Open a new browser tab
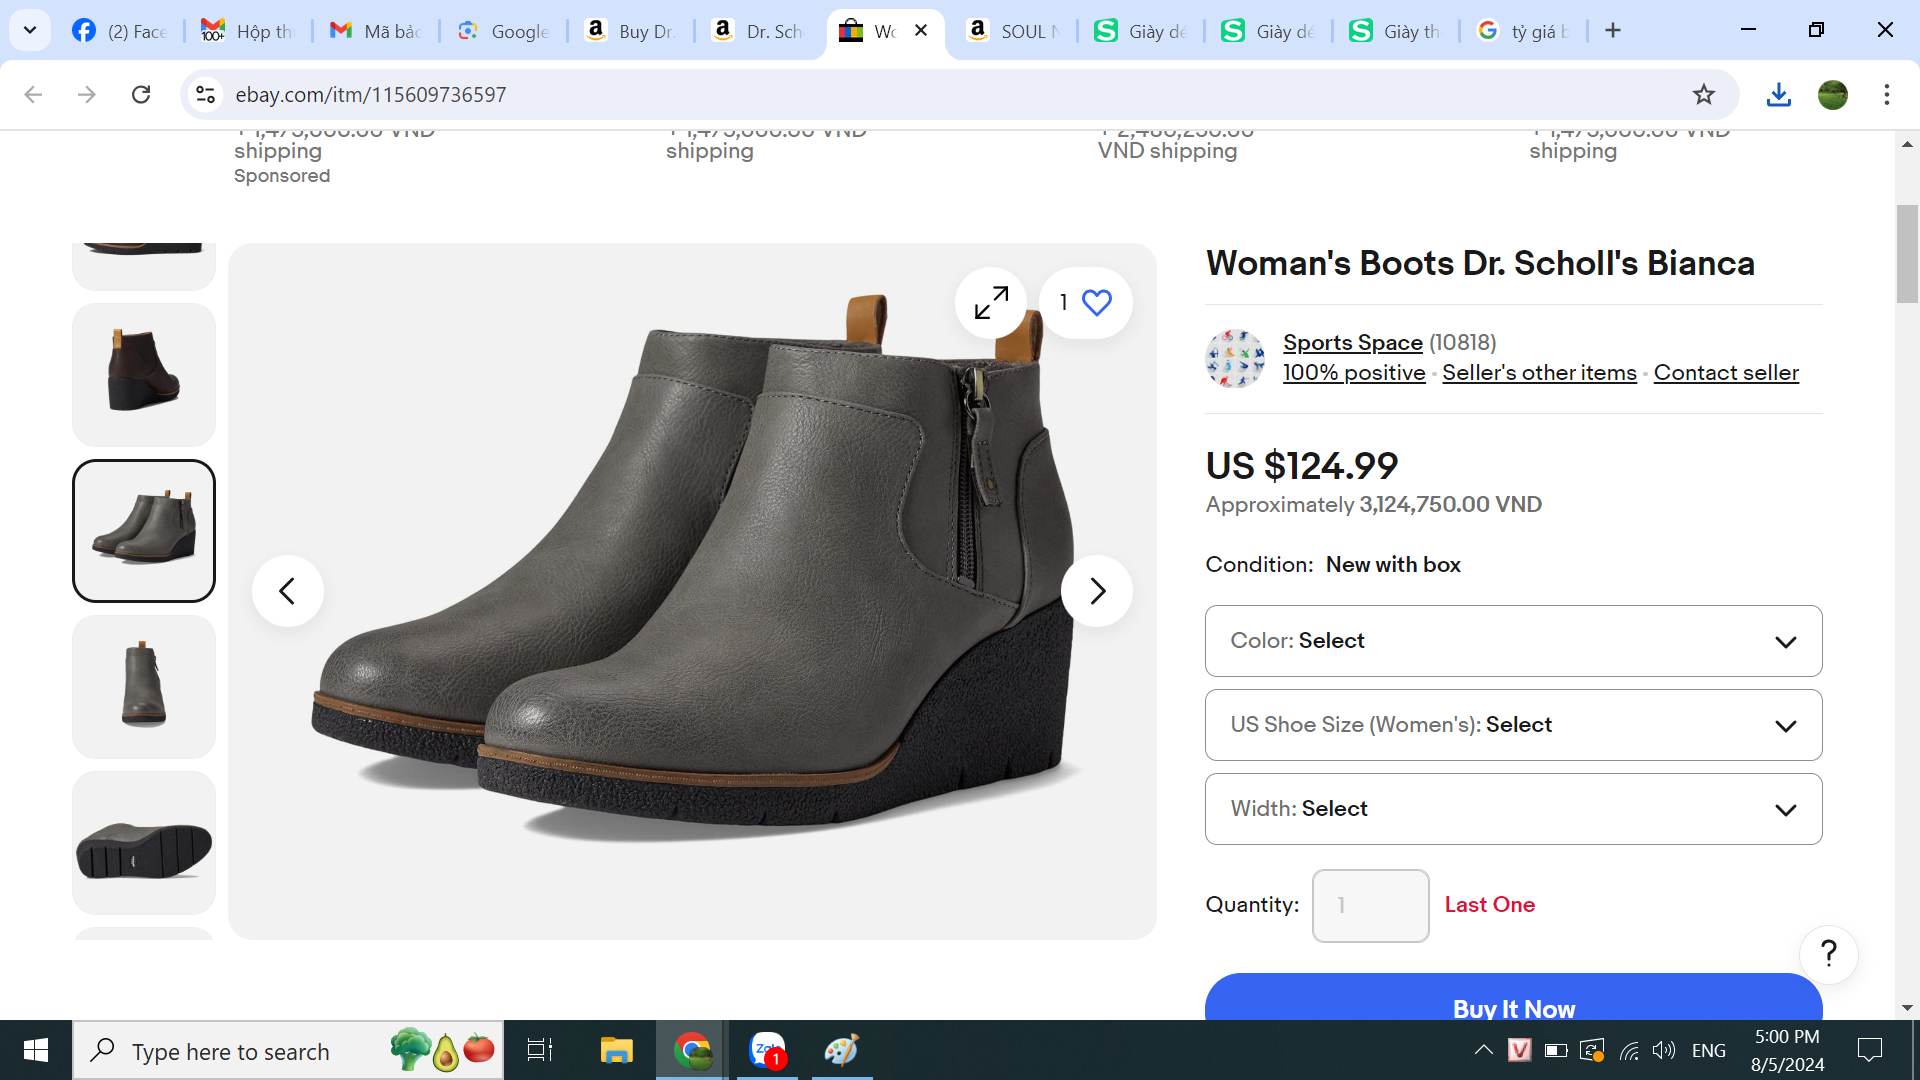1920x1080 pixels. [1613, 31]
